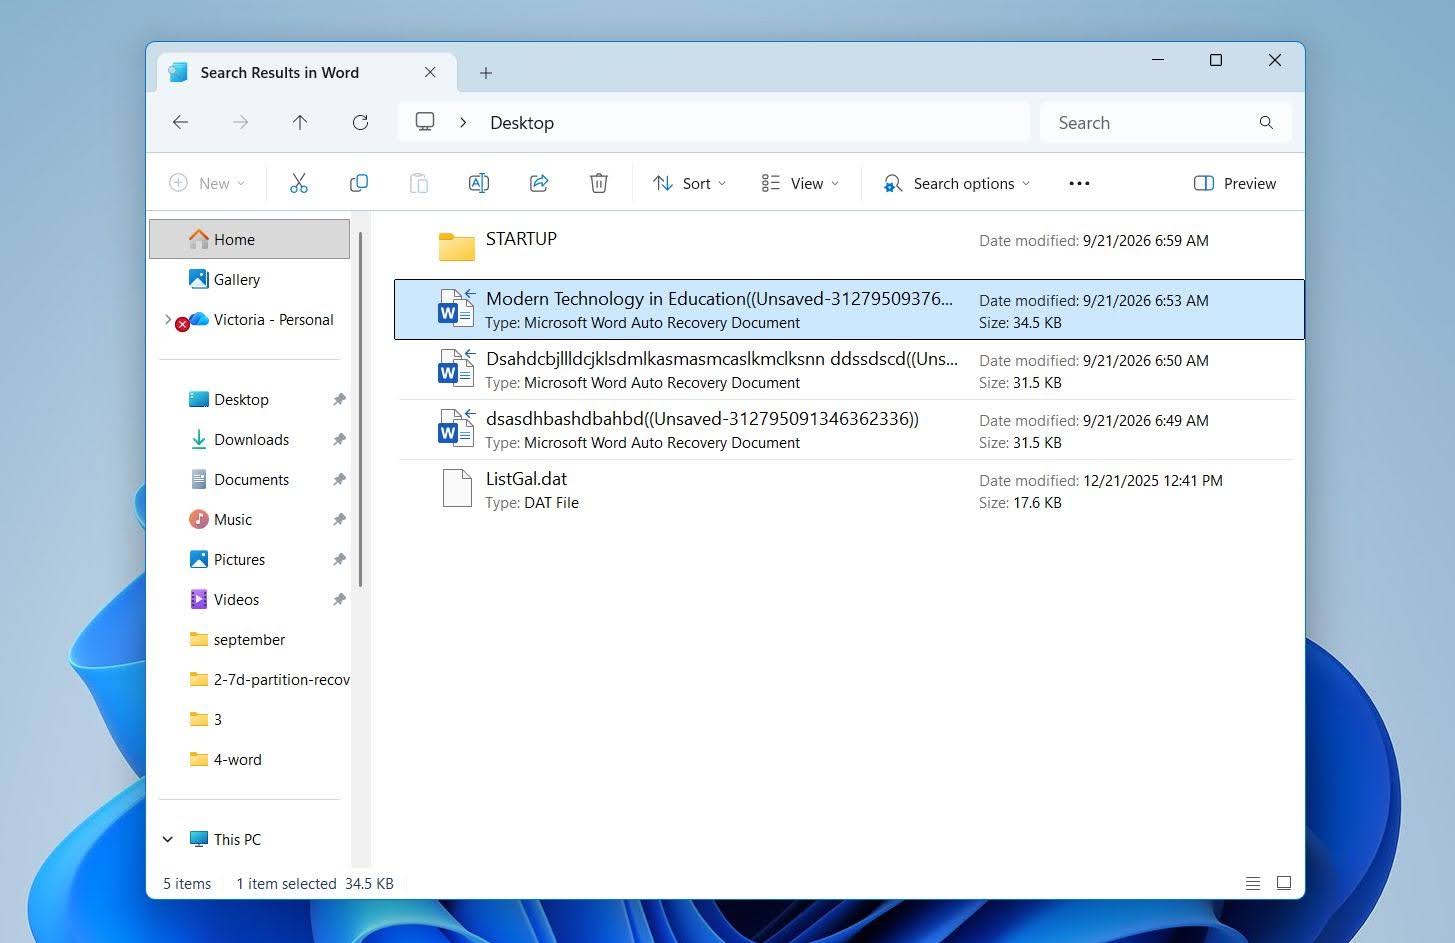Image resolution: width=1455 pixels, height=943 pixels.
Task: Click "5 items" in status bar
Action: (187, 883)
